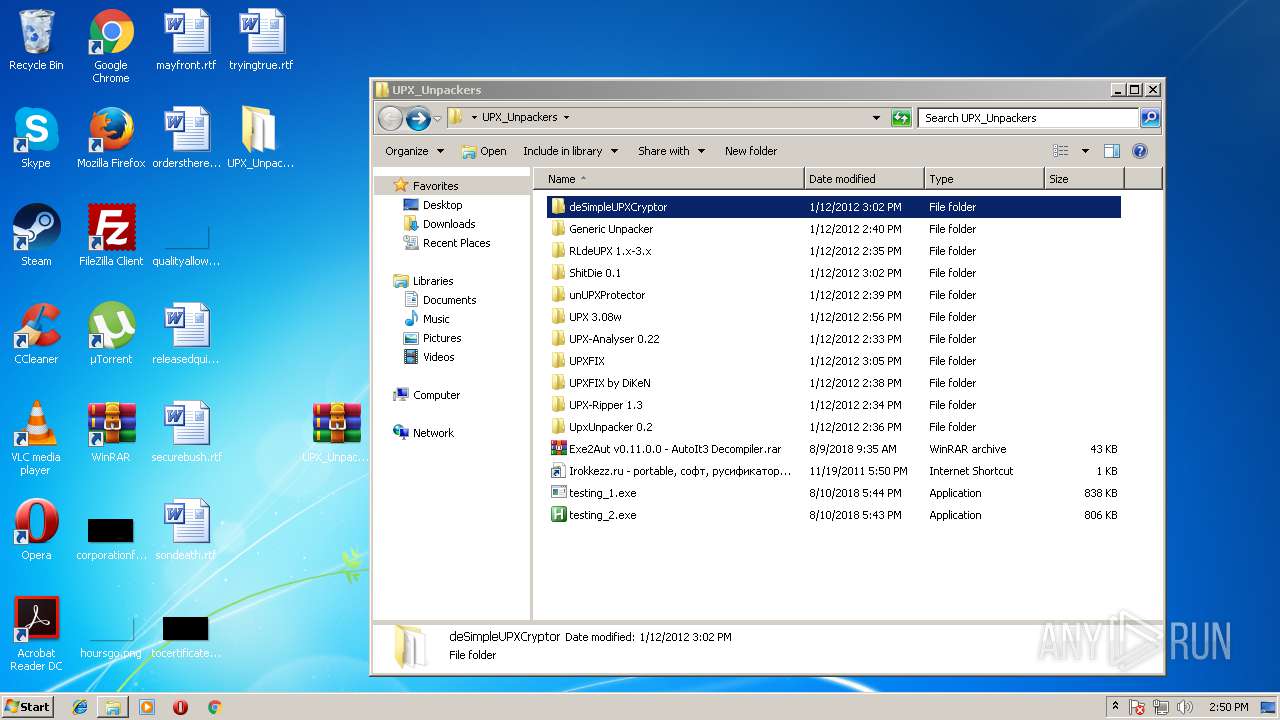Image resolution: width=1280 pixels, height=720 pixels.
Task: Sort by Date modified column
Action: (x=864, y=179)
